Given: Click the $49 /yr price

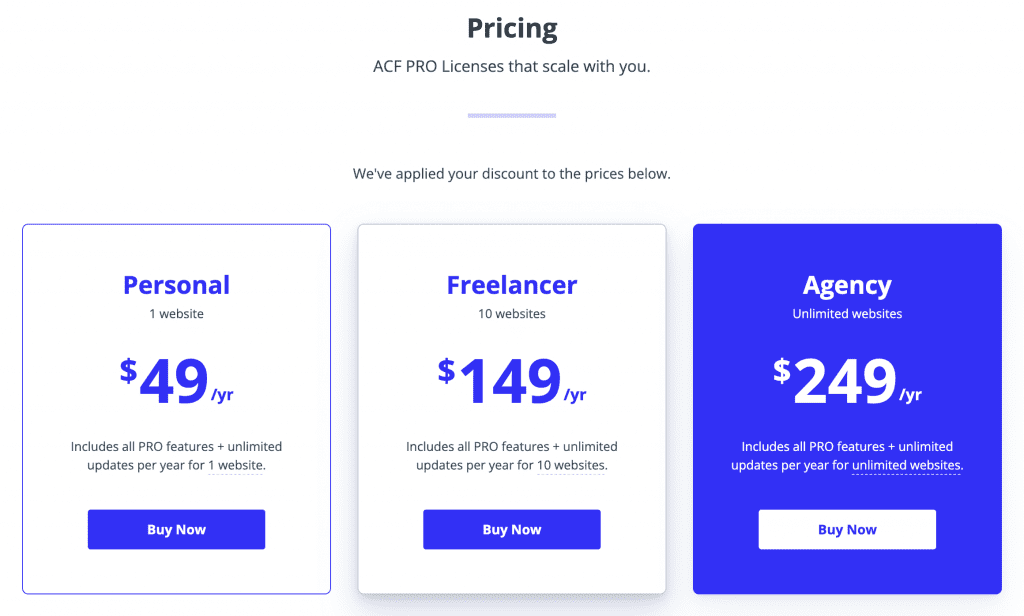Looking at the screenshot, I should click(176, 381).
